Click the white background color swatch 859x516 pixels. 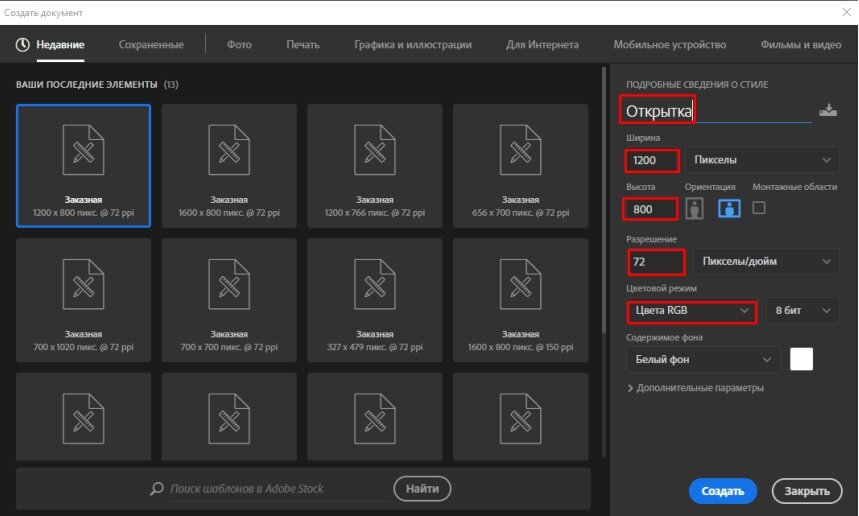point(801,359)
